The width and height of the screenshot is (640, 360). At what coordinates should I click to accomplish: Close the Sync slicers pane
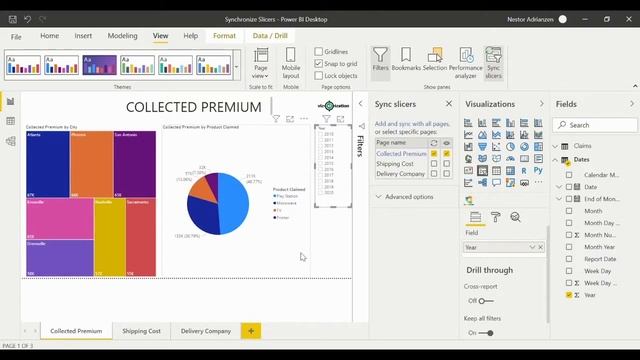tap(449, 104)
